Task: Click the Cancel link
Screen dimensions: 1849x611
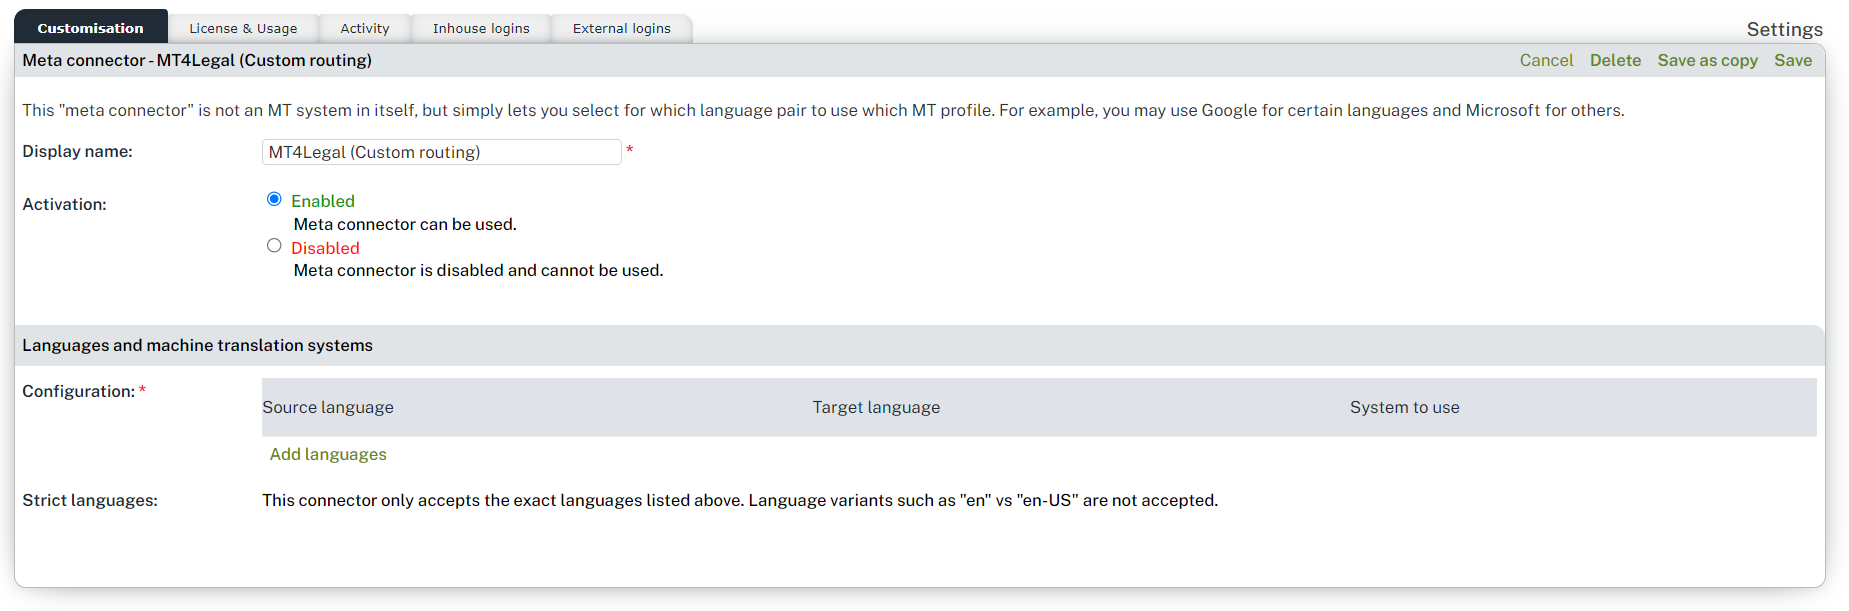Action: [1546, 60]
